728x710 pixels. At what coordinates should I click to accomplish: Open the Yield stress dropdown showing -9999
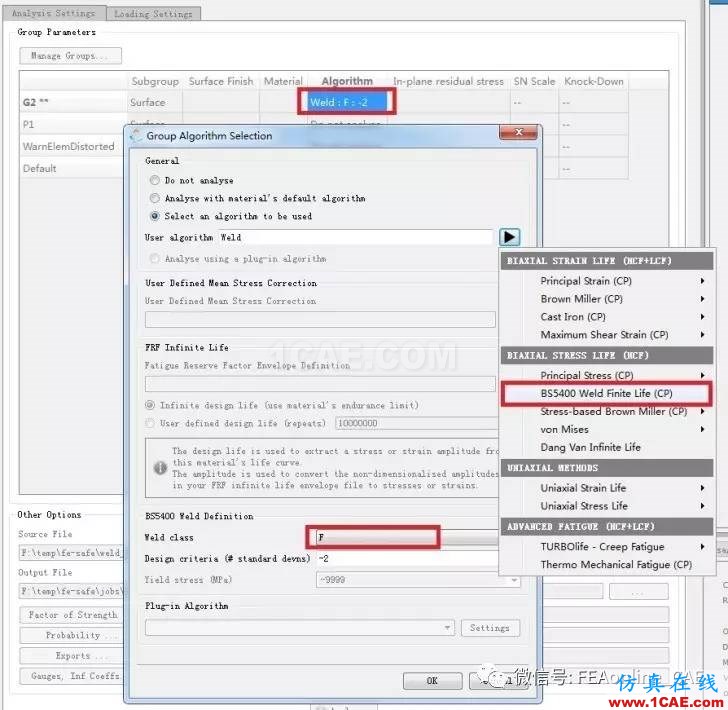pyautogui.click(x=418, y=580)
